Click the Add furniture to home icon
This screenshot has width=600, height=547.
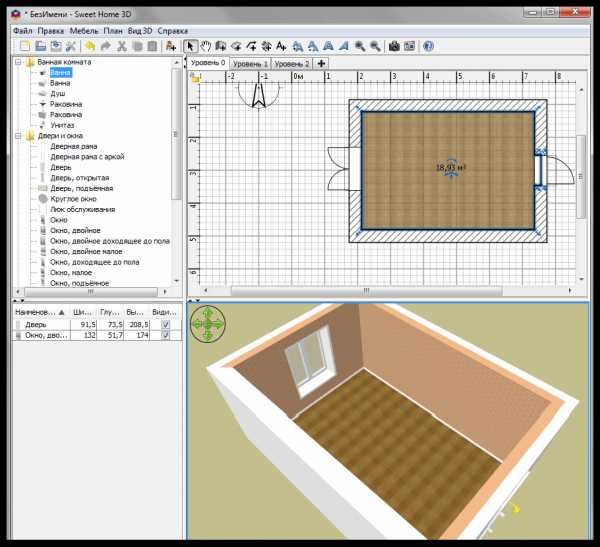[170, 46]
